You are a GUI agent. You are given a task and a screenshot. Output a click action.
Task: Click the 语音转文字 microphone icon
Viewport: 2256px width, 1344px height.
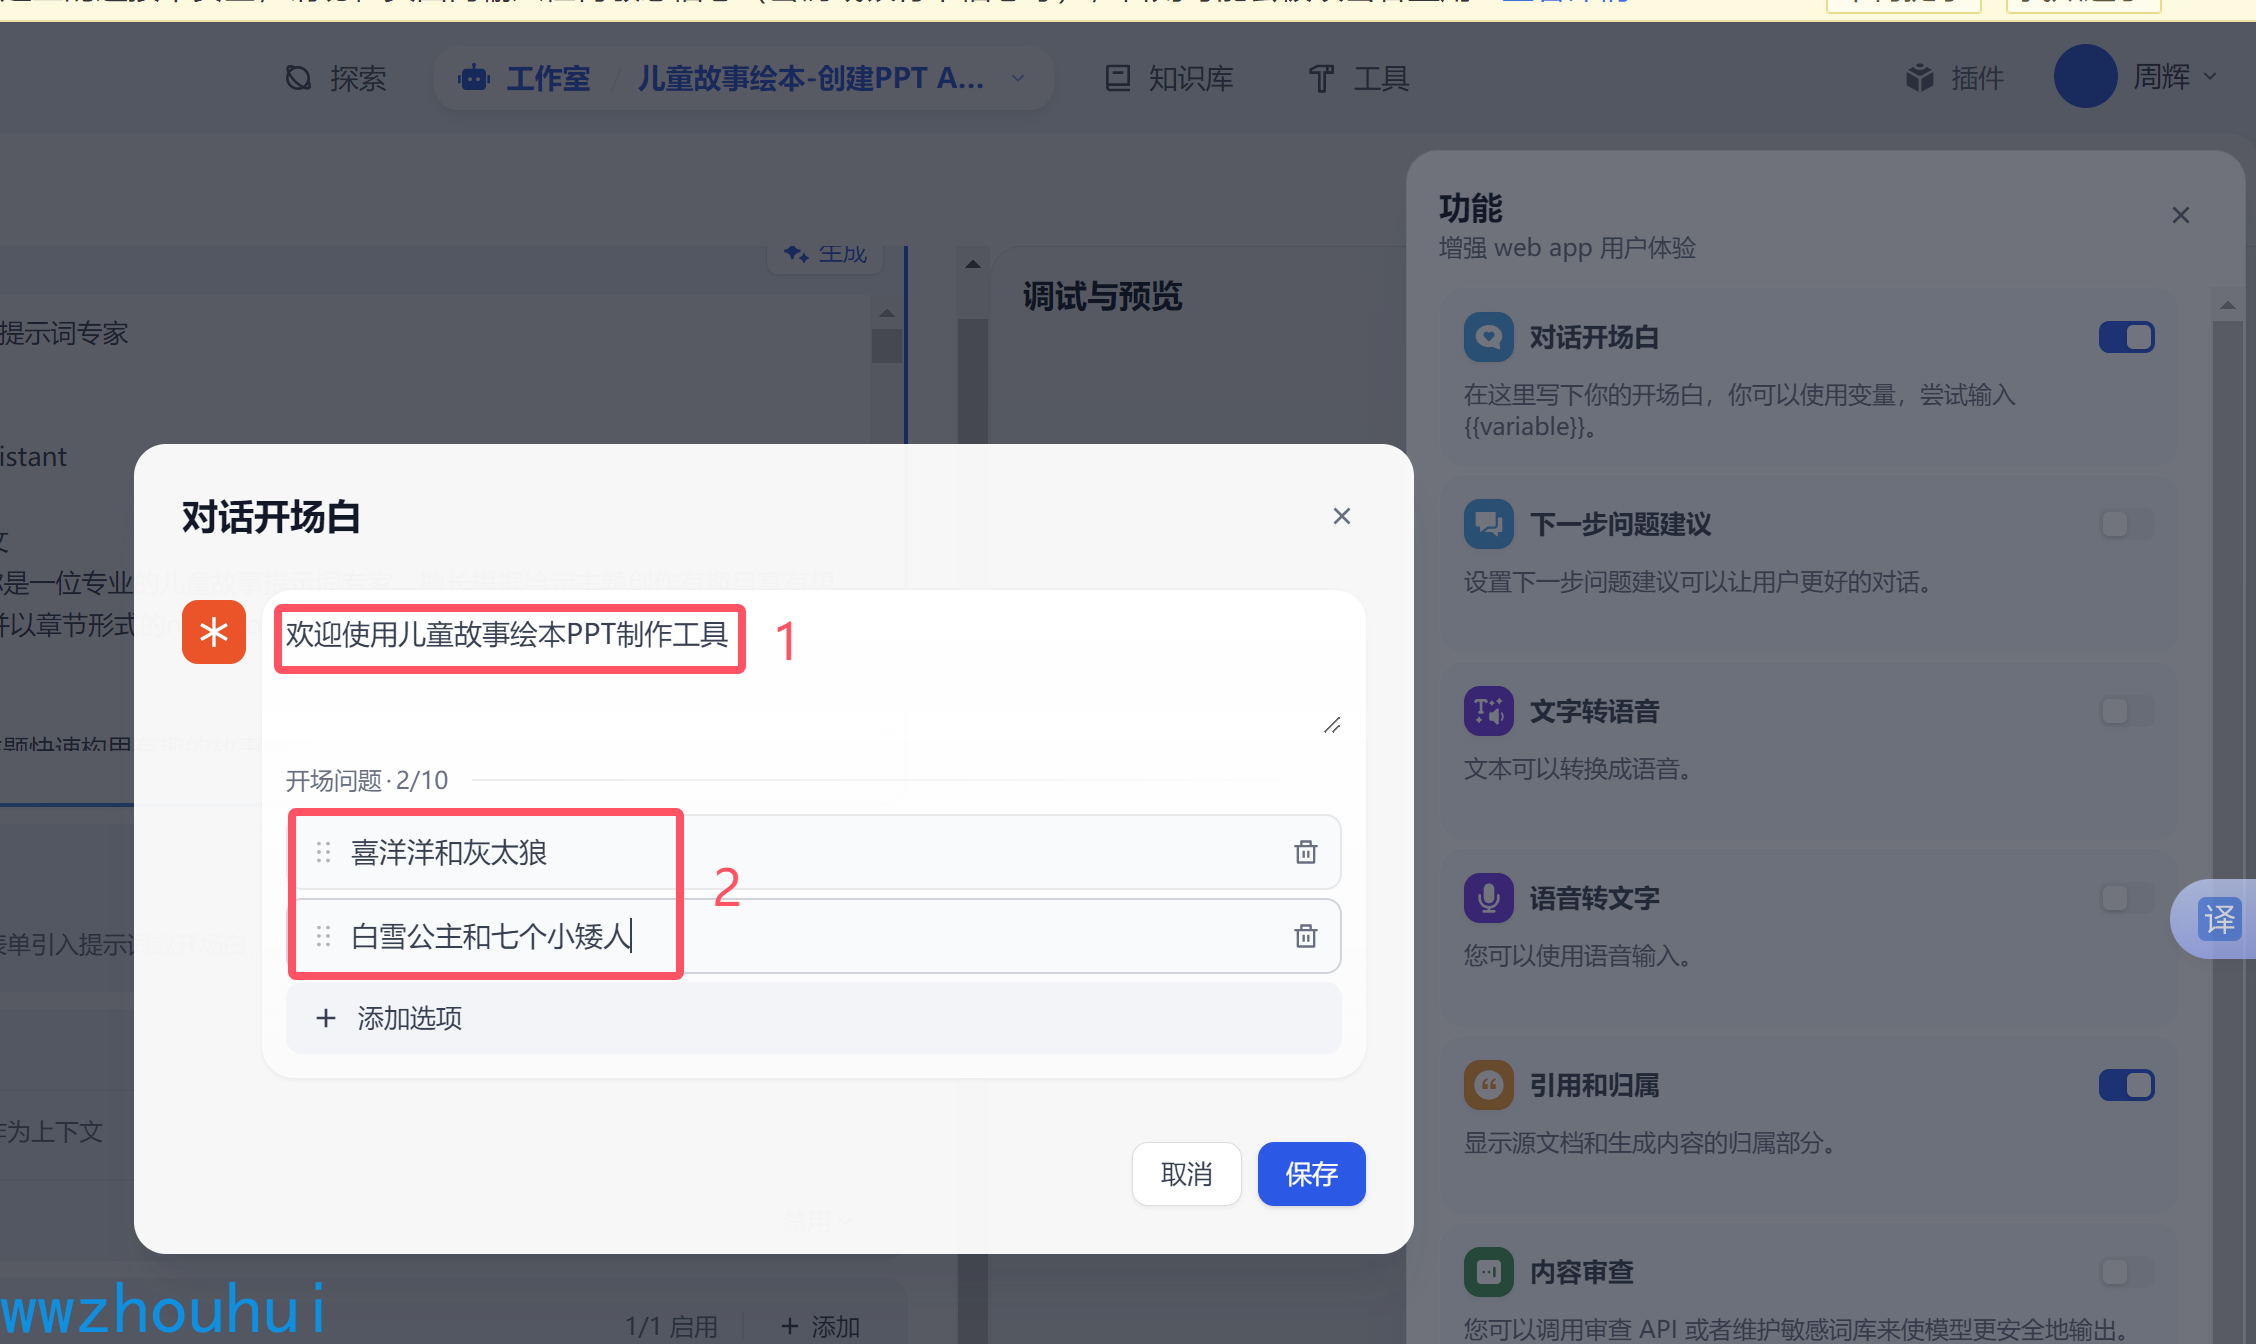pos(1488,898)
